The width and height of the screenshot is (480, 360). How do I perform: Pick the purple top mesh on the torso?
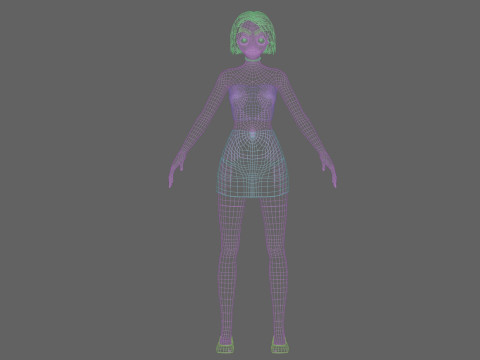tap(253, 103)
